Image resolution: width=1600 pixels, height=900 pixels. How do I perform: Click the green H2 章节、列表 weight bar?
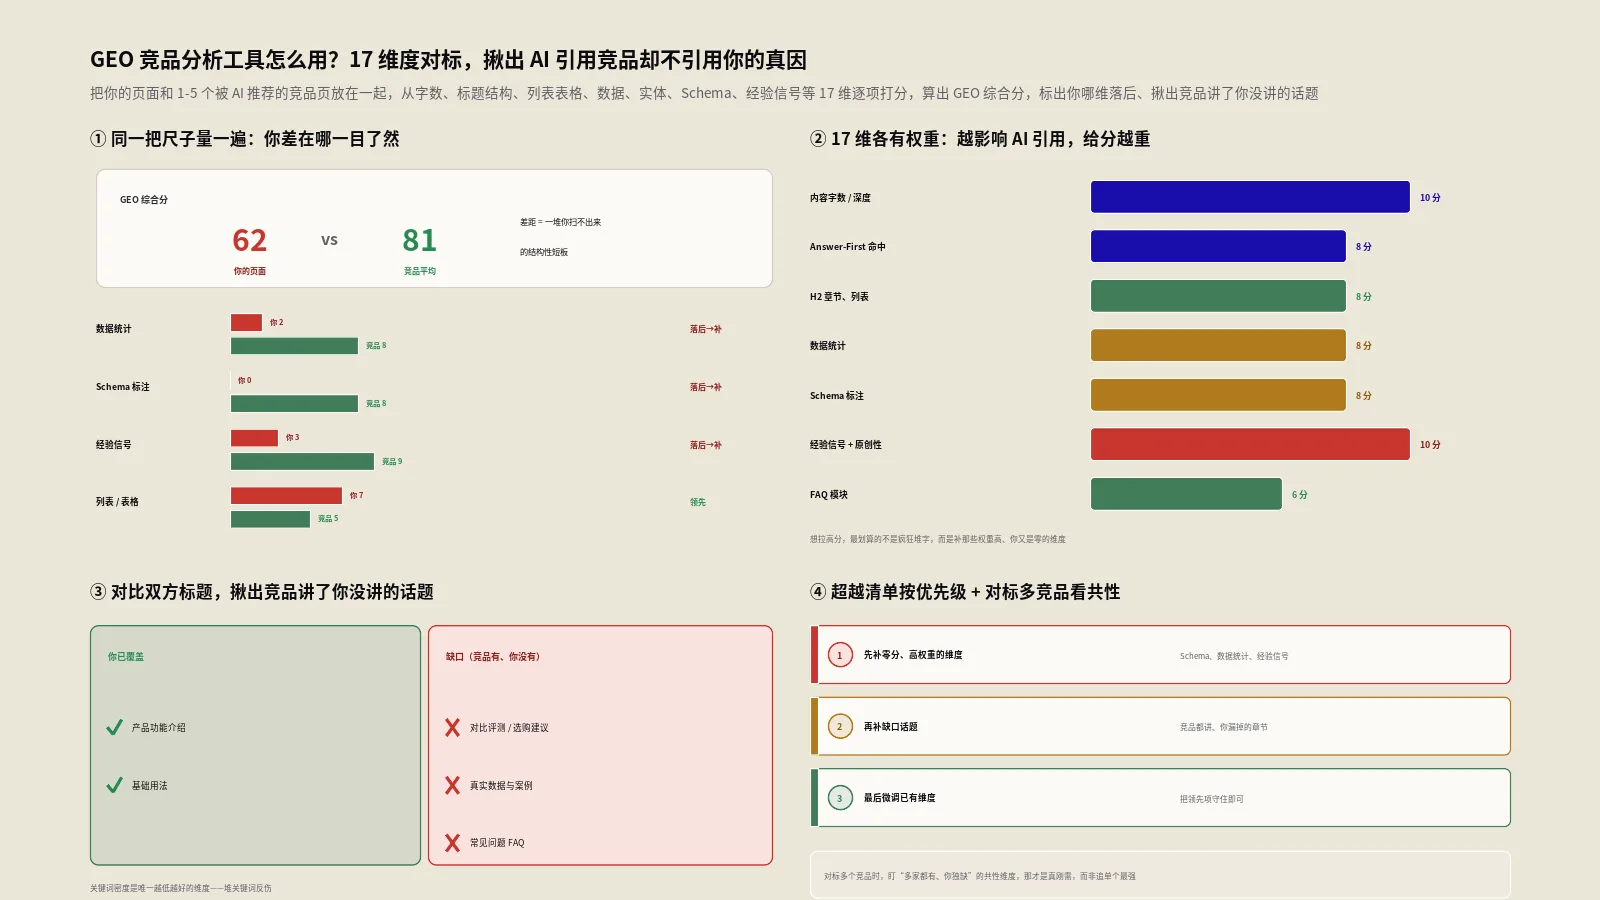pyautogui.click(x=1218, y=296)
